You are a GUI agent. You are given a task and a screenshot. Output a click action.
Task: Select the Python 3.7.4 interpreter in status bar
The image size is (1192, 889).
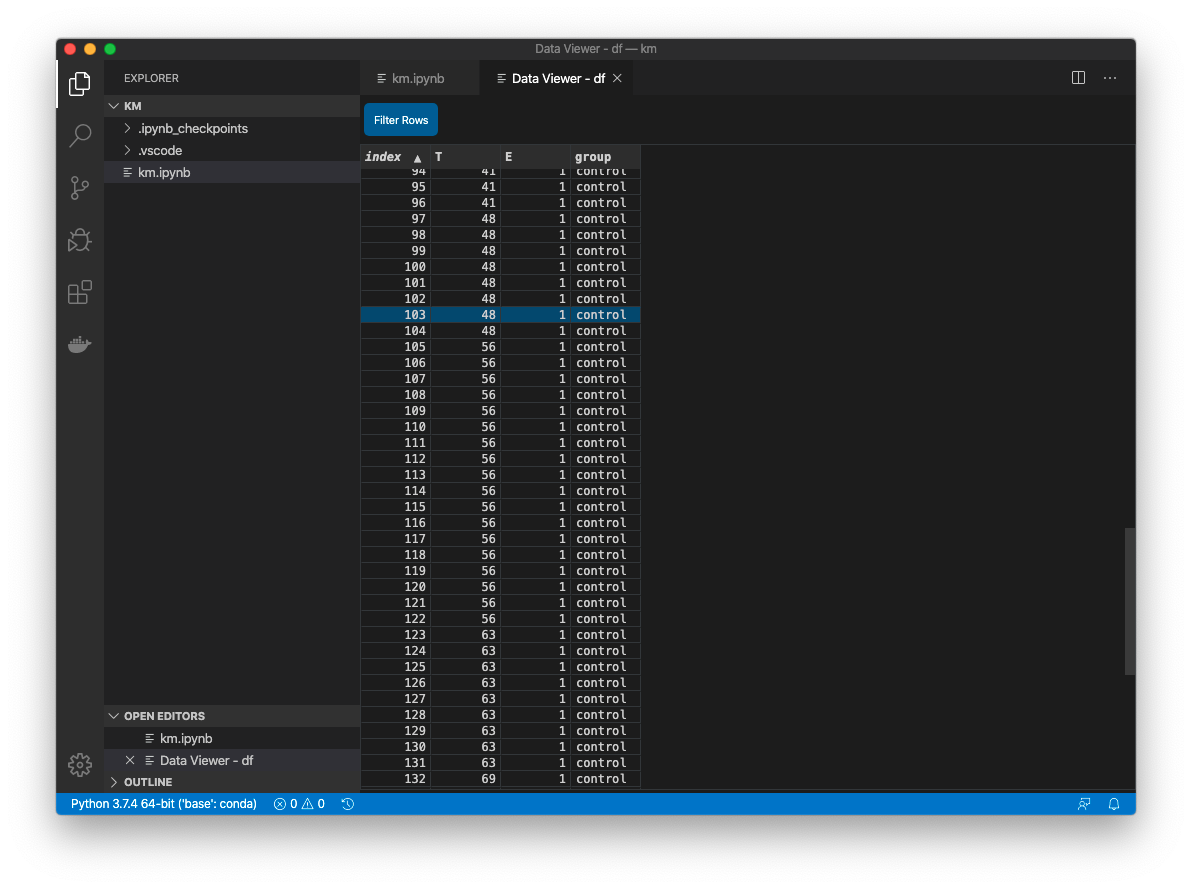(x=163, y=804)
